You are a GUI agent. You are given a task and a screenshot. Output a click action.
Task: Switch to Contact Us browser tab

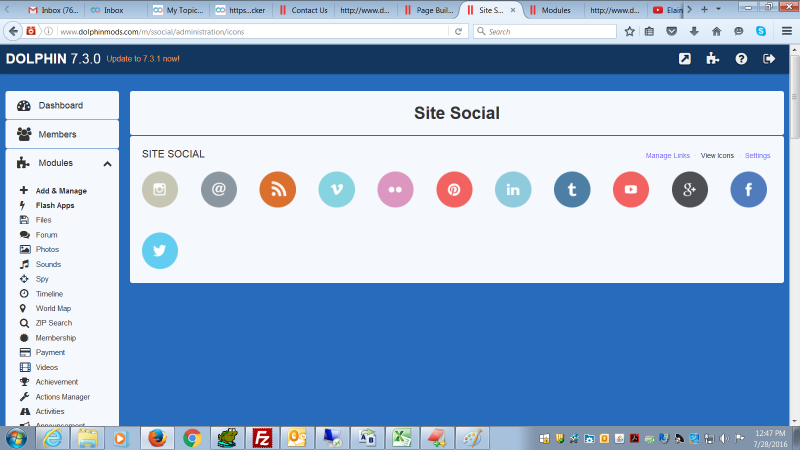click(304, 10)
